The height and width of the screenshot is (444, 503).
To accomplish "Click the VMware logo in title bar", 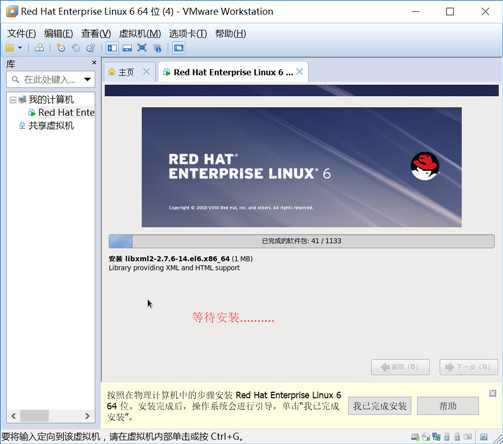I will [12, 11].
